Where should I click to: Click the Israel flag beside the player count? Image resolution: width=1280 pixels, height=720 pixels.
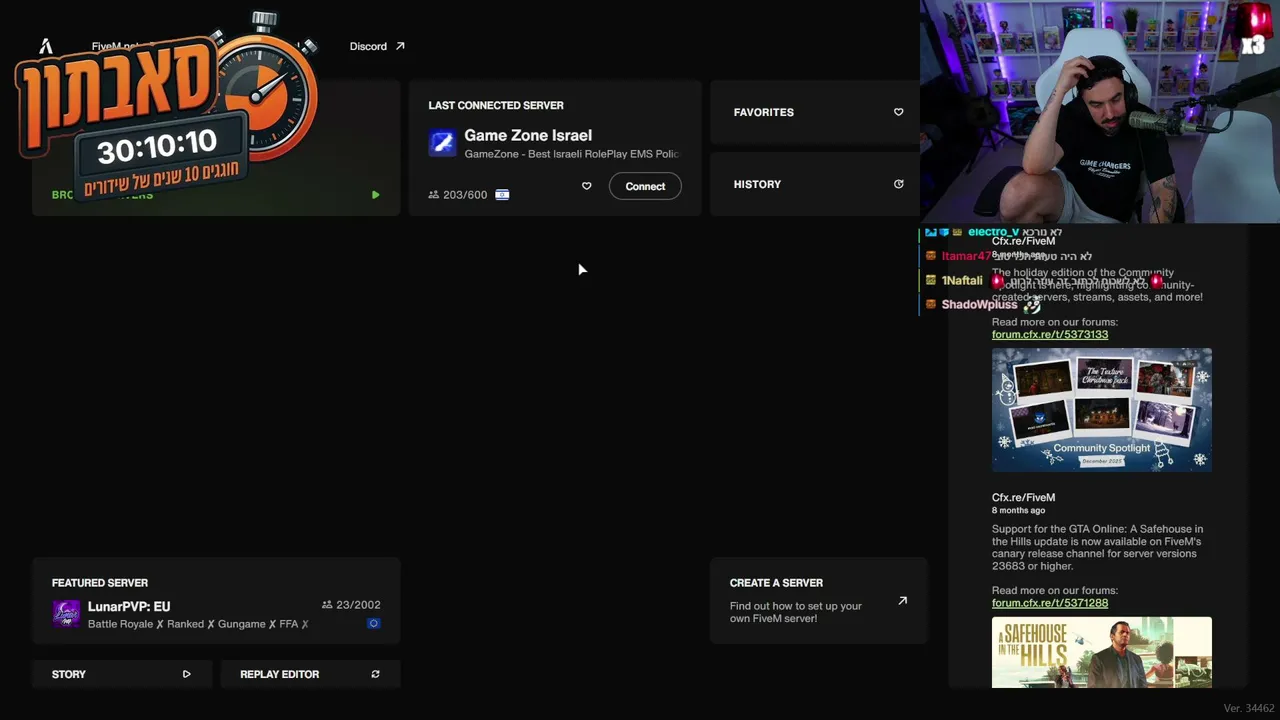tap(502, 195)
